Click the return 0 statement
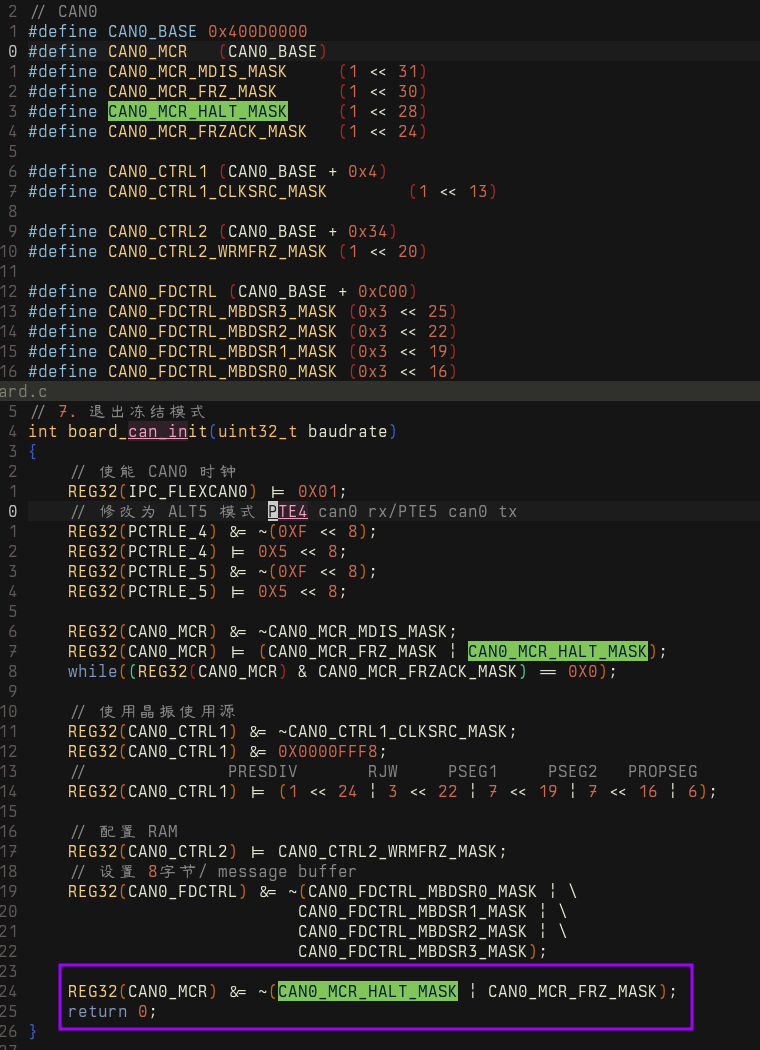Image resolution: width=760 pixels, height=1050 pixels. pyautogui.click(x=112, y=1011)
